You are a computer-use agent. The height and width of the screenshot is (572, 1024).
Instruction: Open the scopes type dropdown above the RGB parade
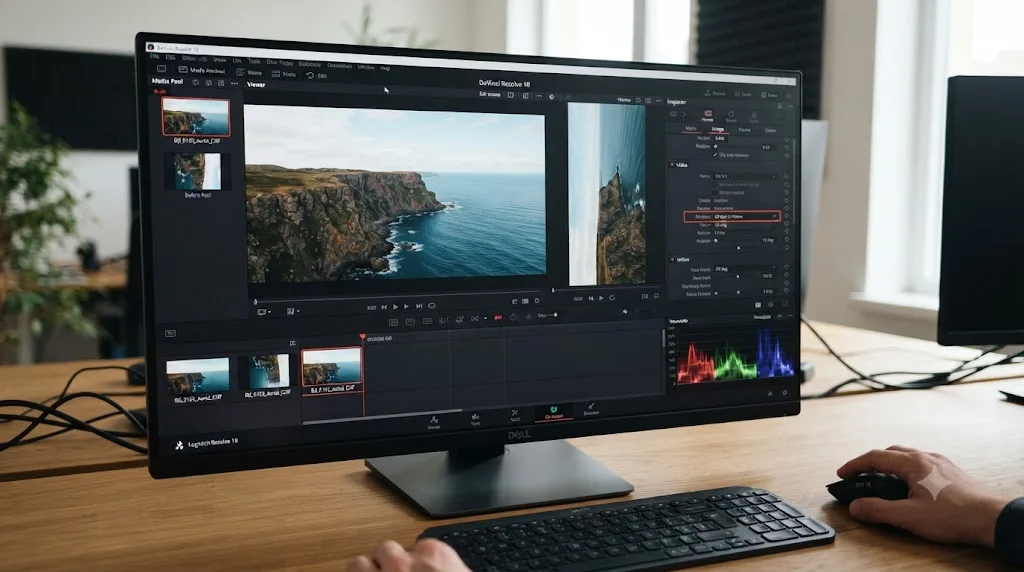761,317
